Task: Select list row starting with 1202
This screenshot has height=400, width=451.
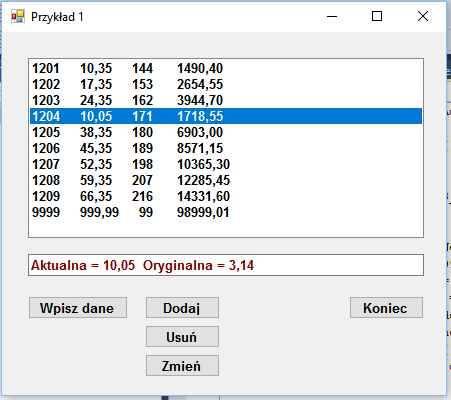Action: click(226, 84)
